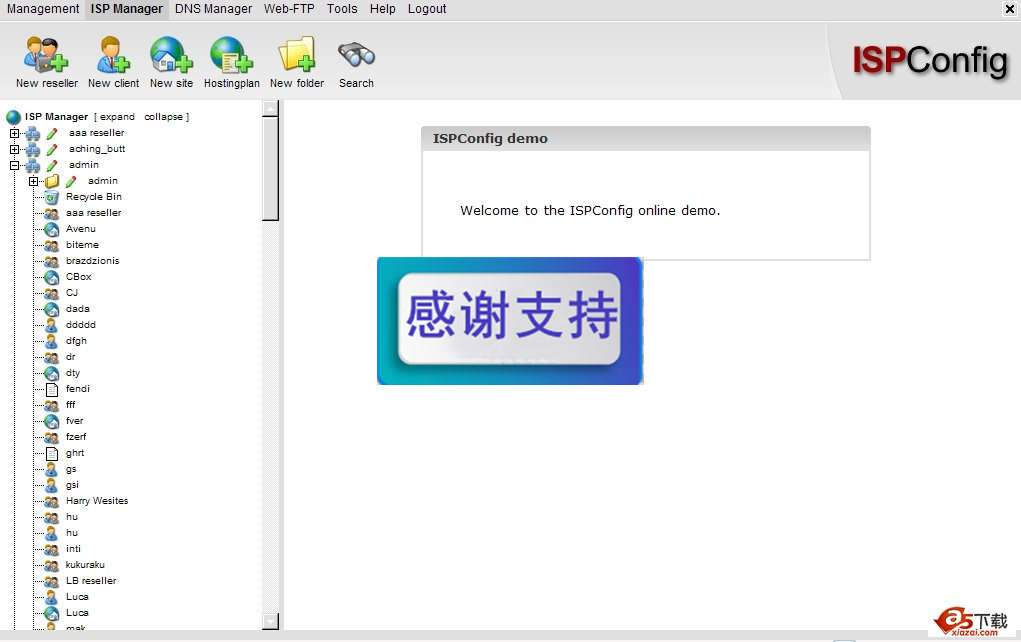Image resolution: width=1021 pixels, height=642 pixels.
Task: Click the New client toolbar icon
Action: click(113, 54)
